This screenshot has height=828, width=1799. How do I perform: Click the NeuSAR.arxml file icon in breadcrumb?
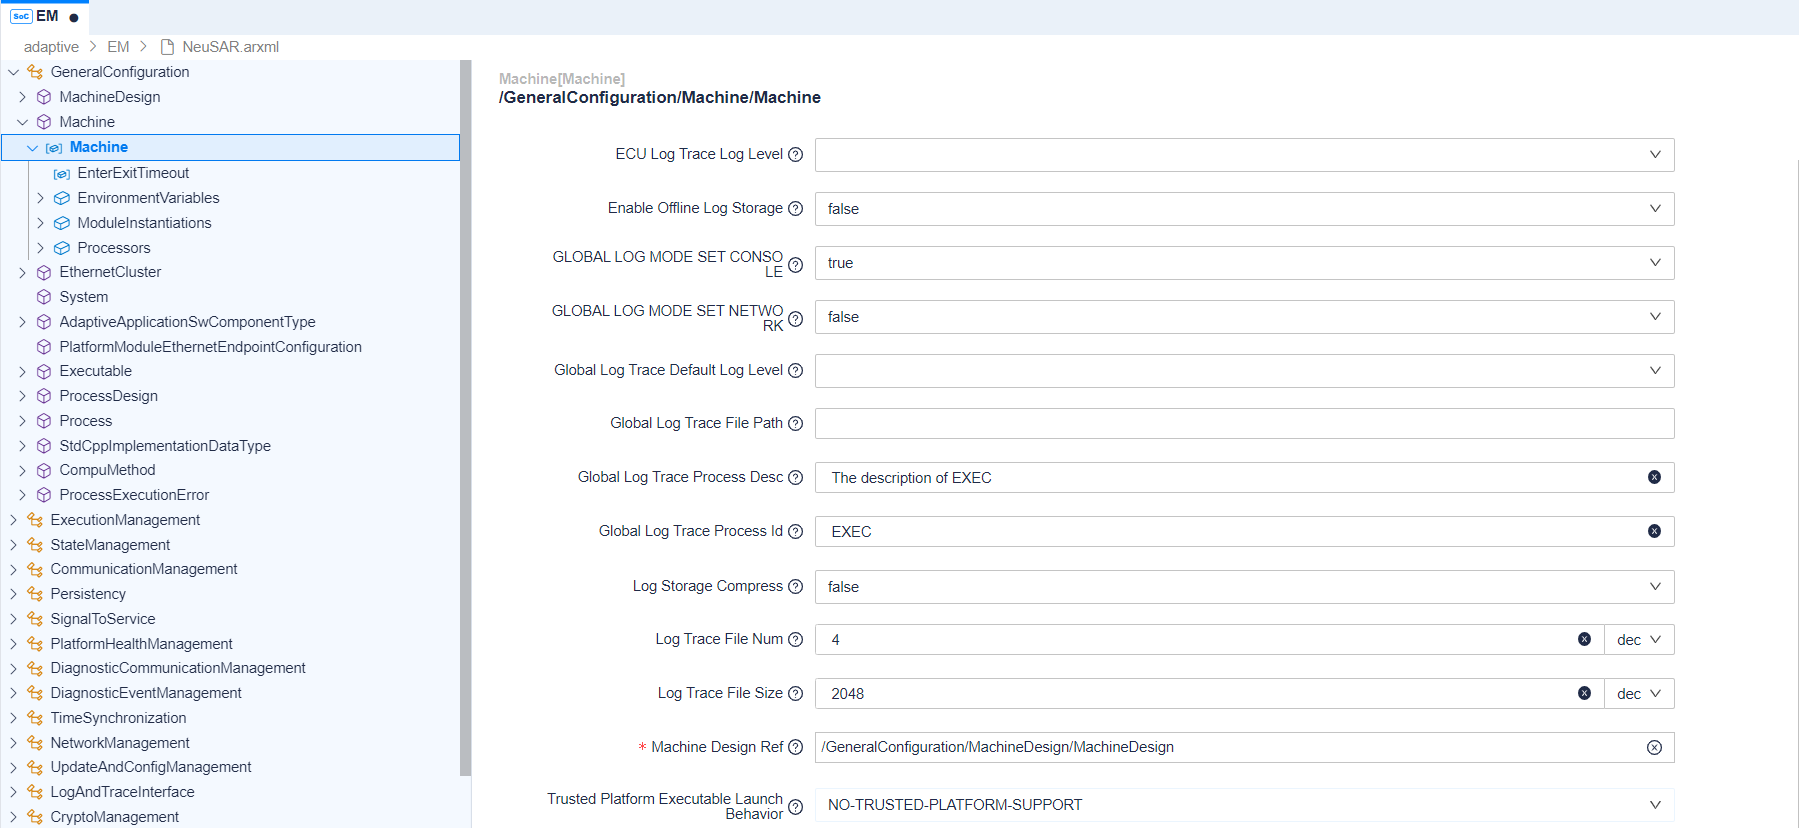tap(167, 47)
